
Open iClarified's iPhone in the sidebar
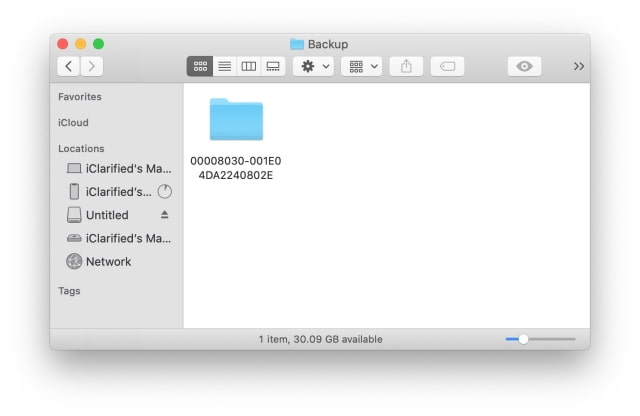117,192
